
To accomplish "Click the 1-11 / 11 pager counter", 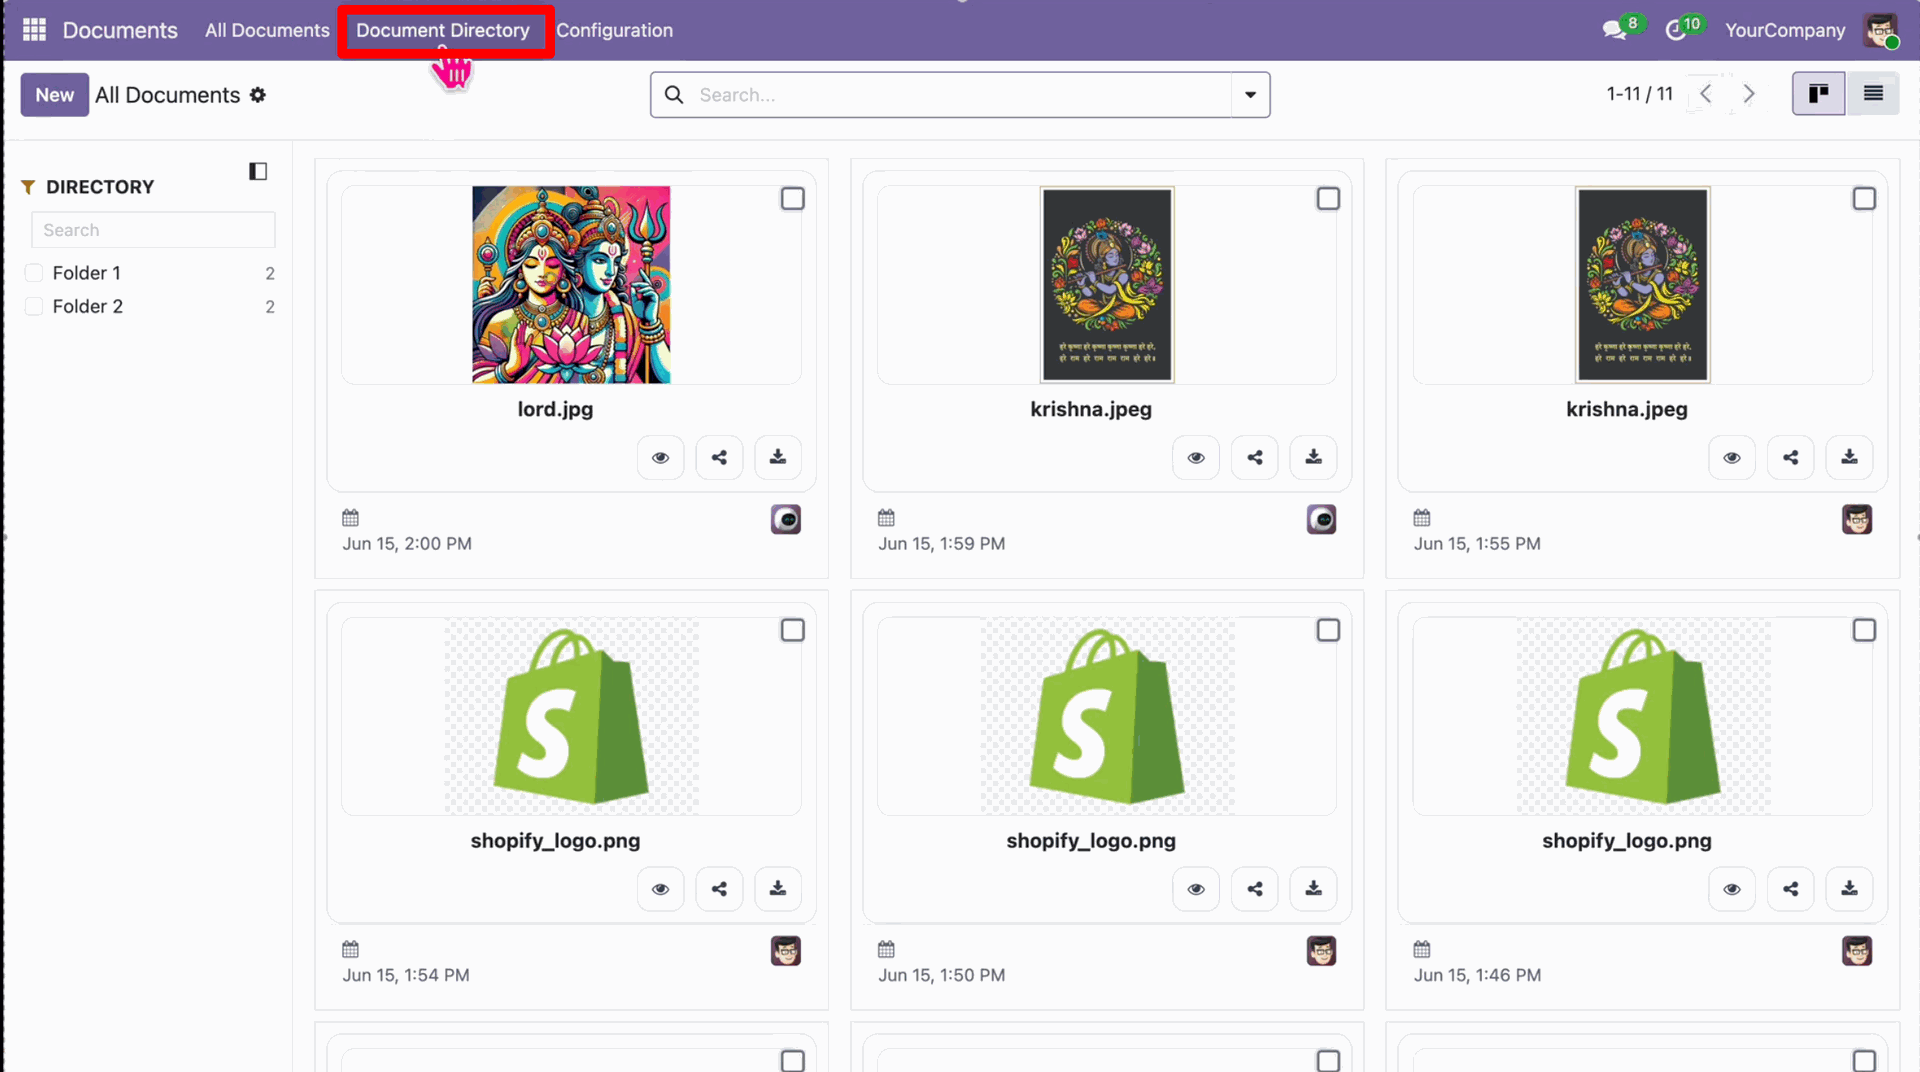I will tap(1639, 94).
